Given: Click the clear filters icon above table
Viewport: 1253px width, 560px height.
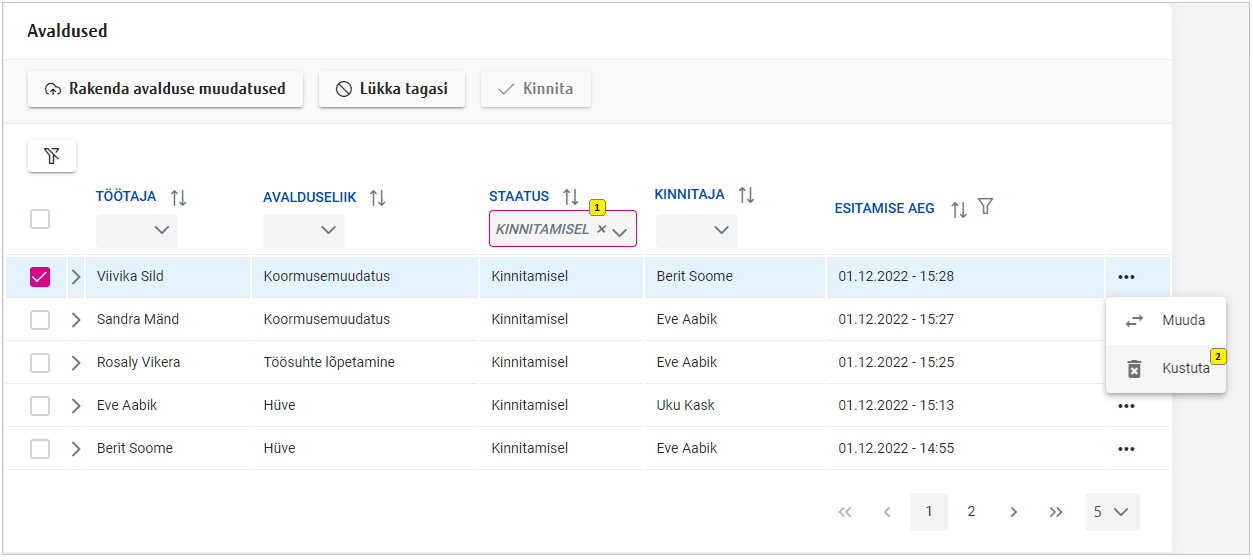Looking at the screenshot, I should coord(52,156).
